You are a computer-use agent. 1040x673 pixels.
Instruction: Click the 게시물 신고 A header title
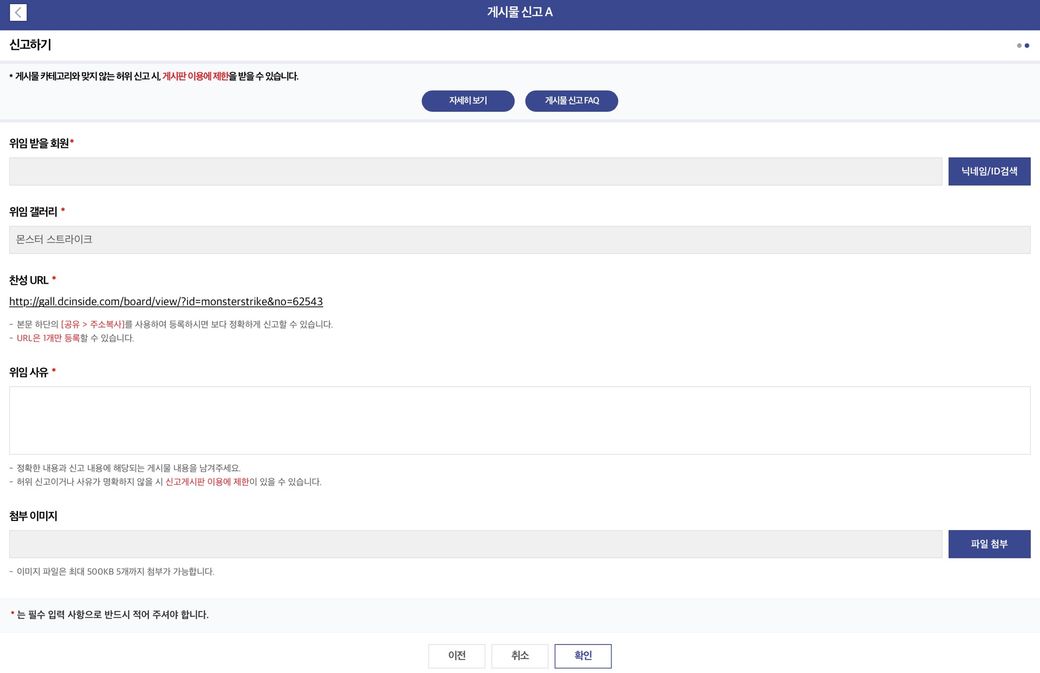click(x=520, y=12)
